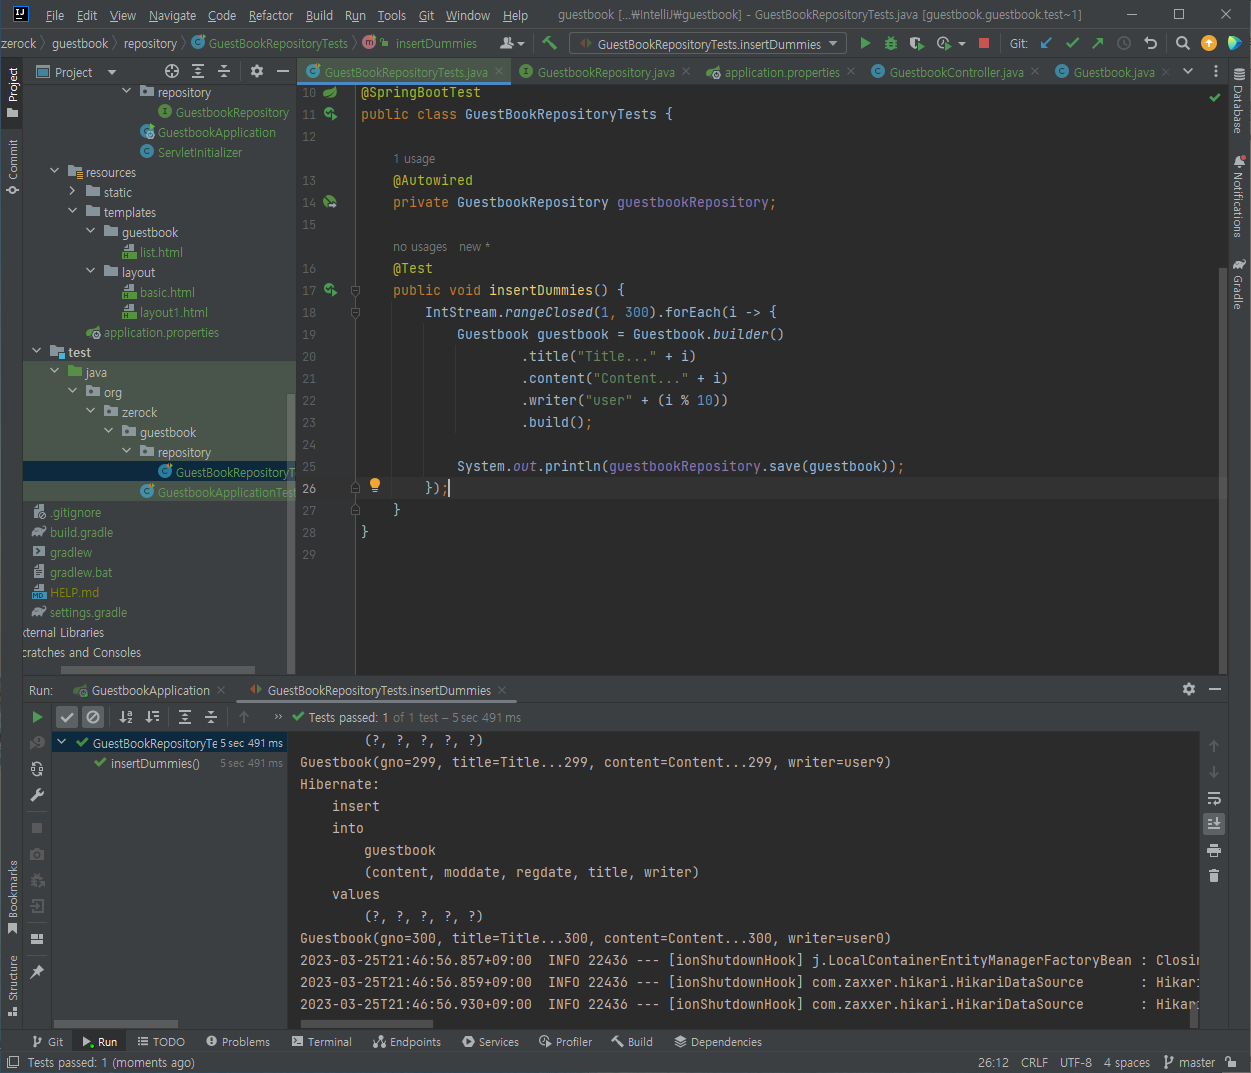Print console output icon
Screen dimensions: 1251x1073
pos(1214,850)
